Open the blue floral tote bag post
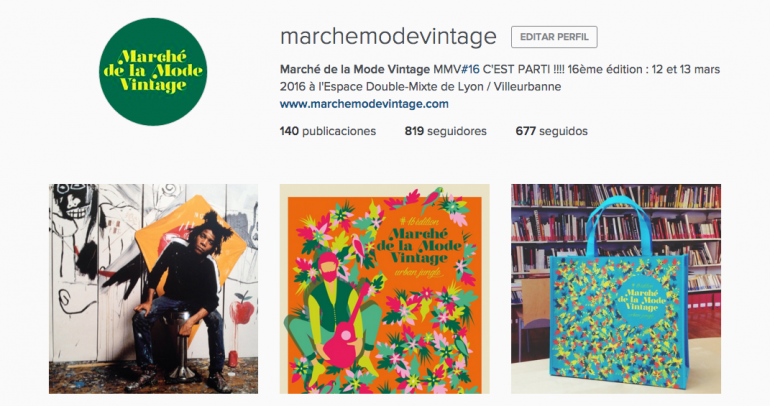Screen dimensions: 770x406 (616, 289)
